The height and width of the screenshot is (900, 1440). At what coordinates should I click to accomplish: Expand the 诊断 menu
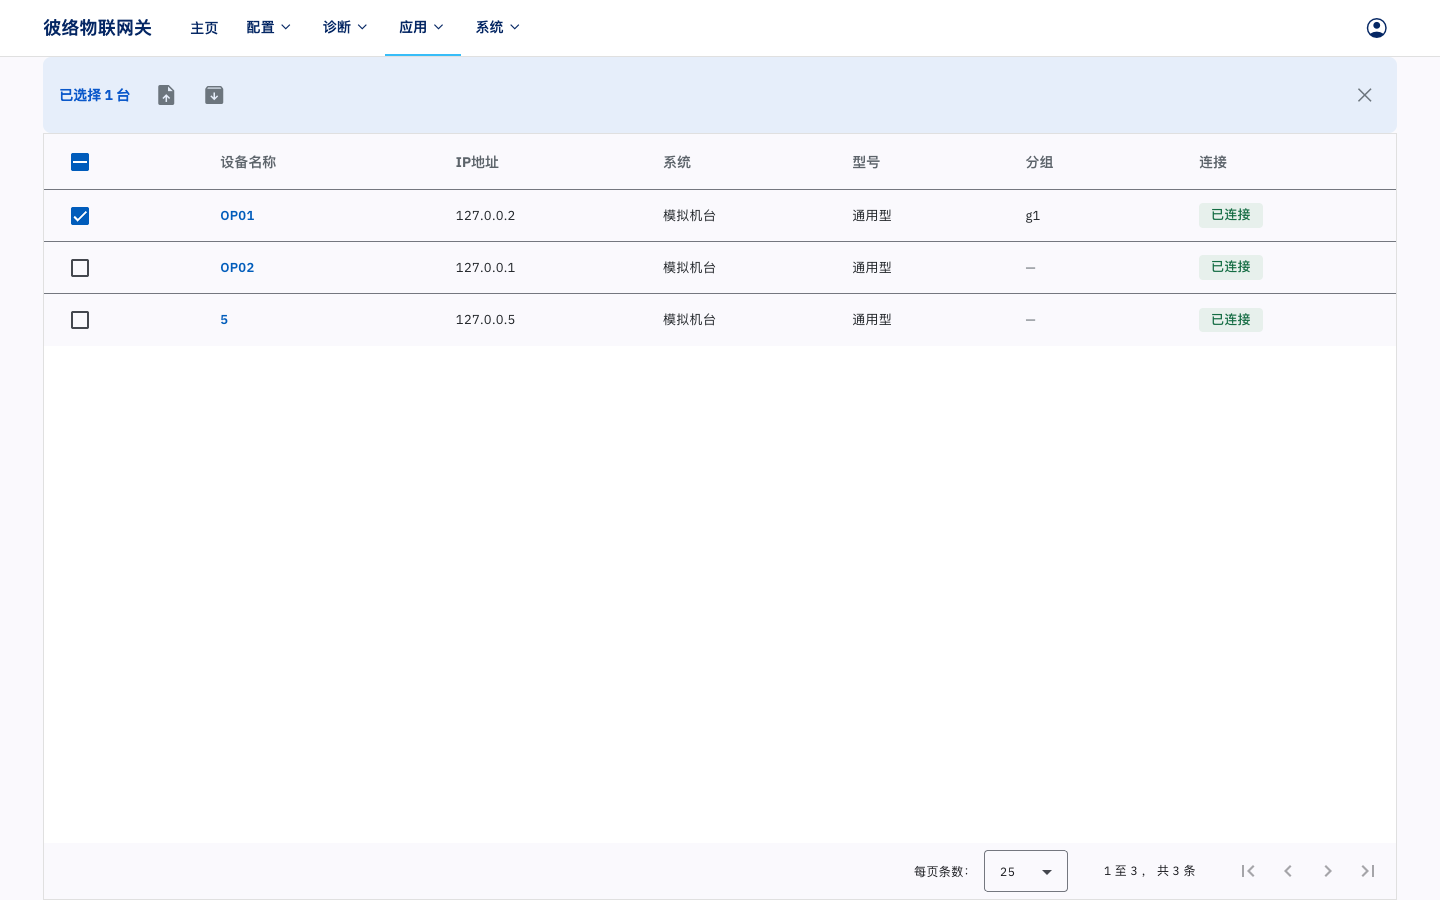click(x=345, y=27)
